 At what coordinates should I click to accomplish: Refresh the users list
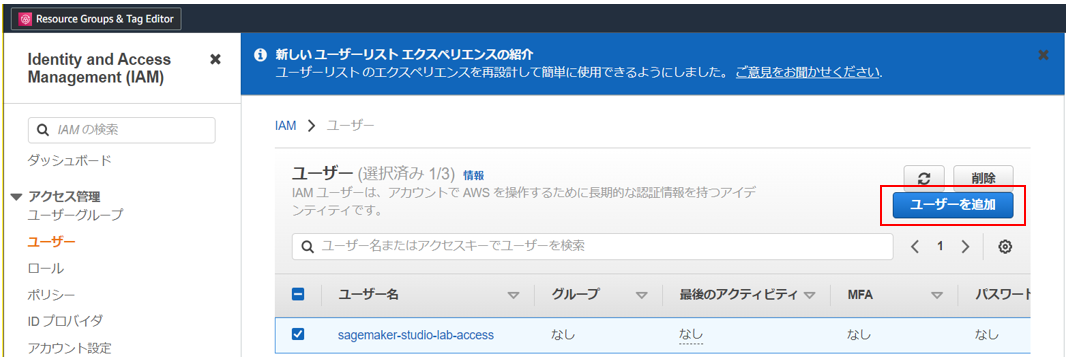coord(924,178)
